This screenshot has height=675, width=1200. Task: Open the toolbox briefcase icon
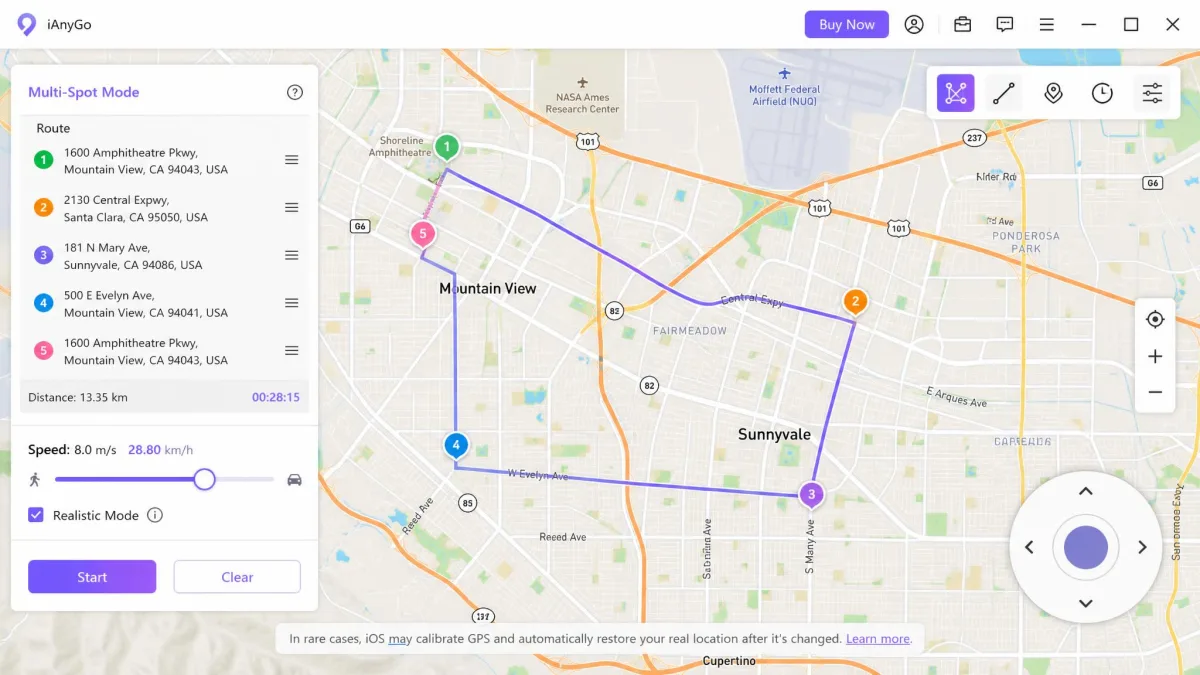(x=962, y=25)
